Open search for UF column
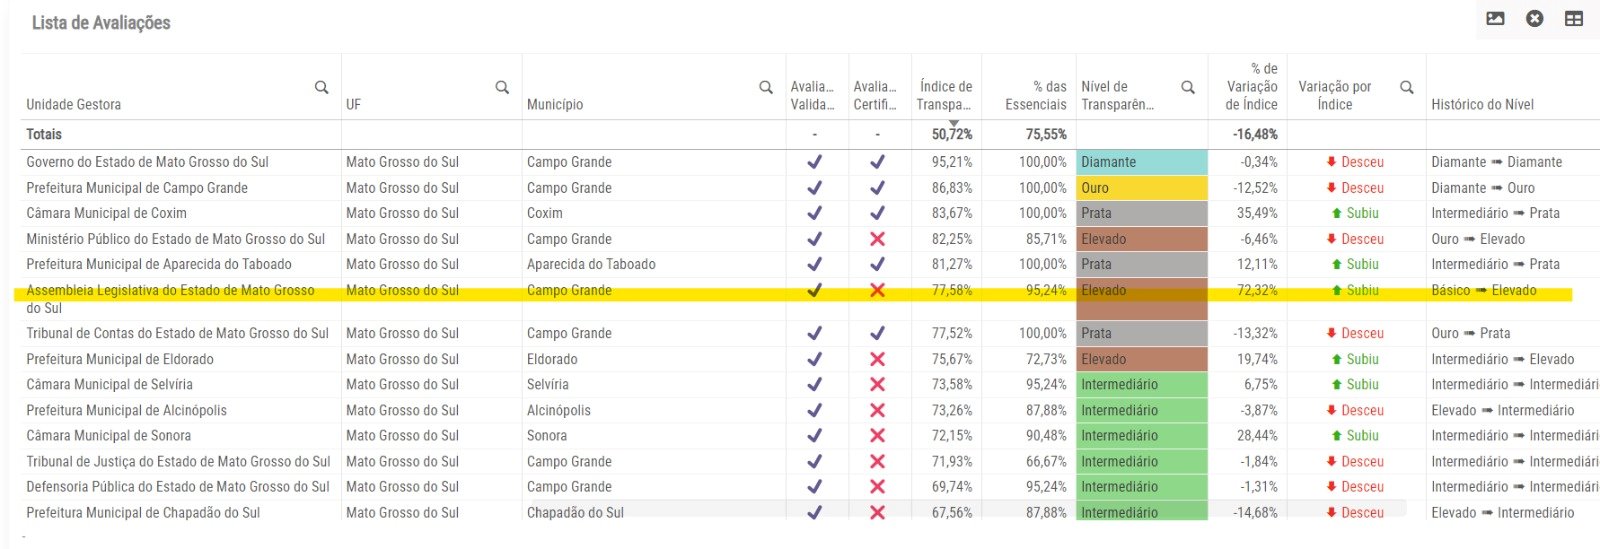Viewport: 1600px width, 549px height. tap(502, 88)
